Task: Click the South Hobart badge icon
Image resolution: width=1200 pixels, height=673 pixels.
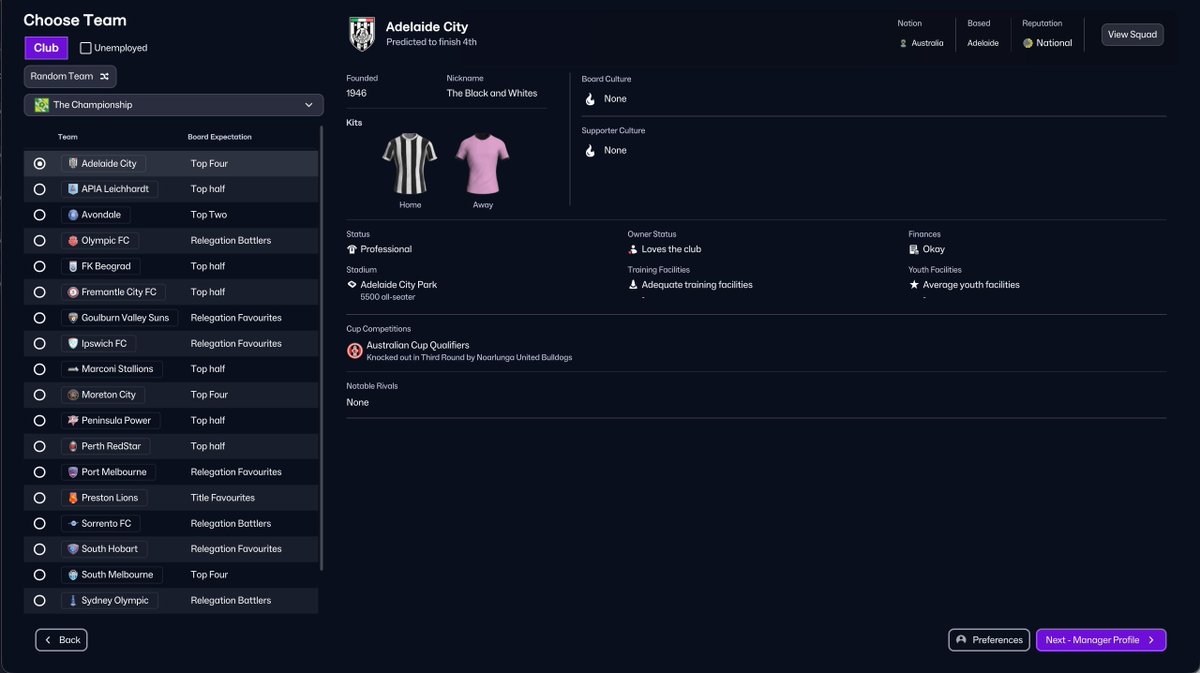Action: click(73, 549)
